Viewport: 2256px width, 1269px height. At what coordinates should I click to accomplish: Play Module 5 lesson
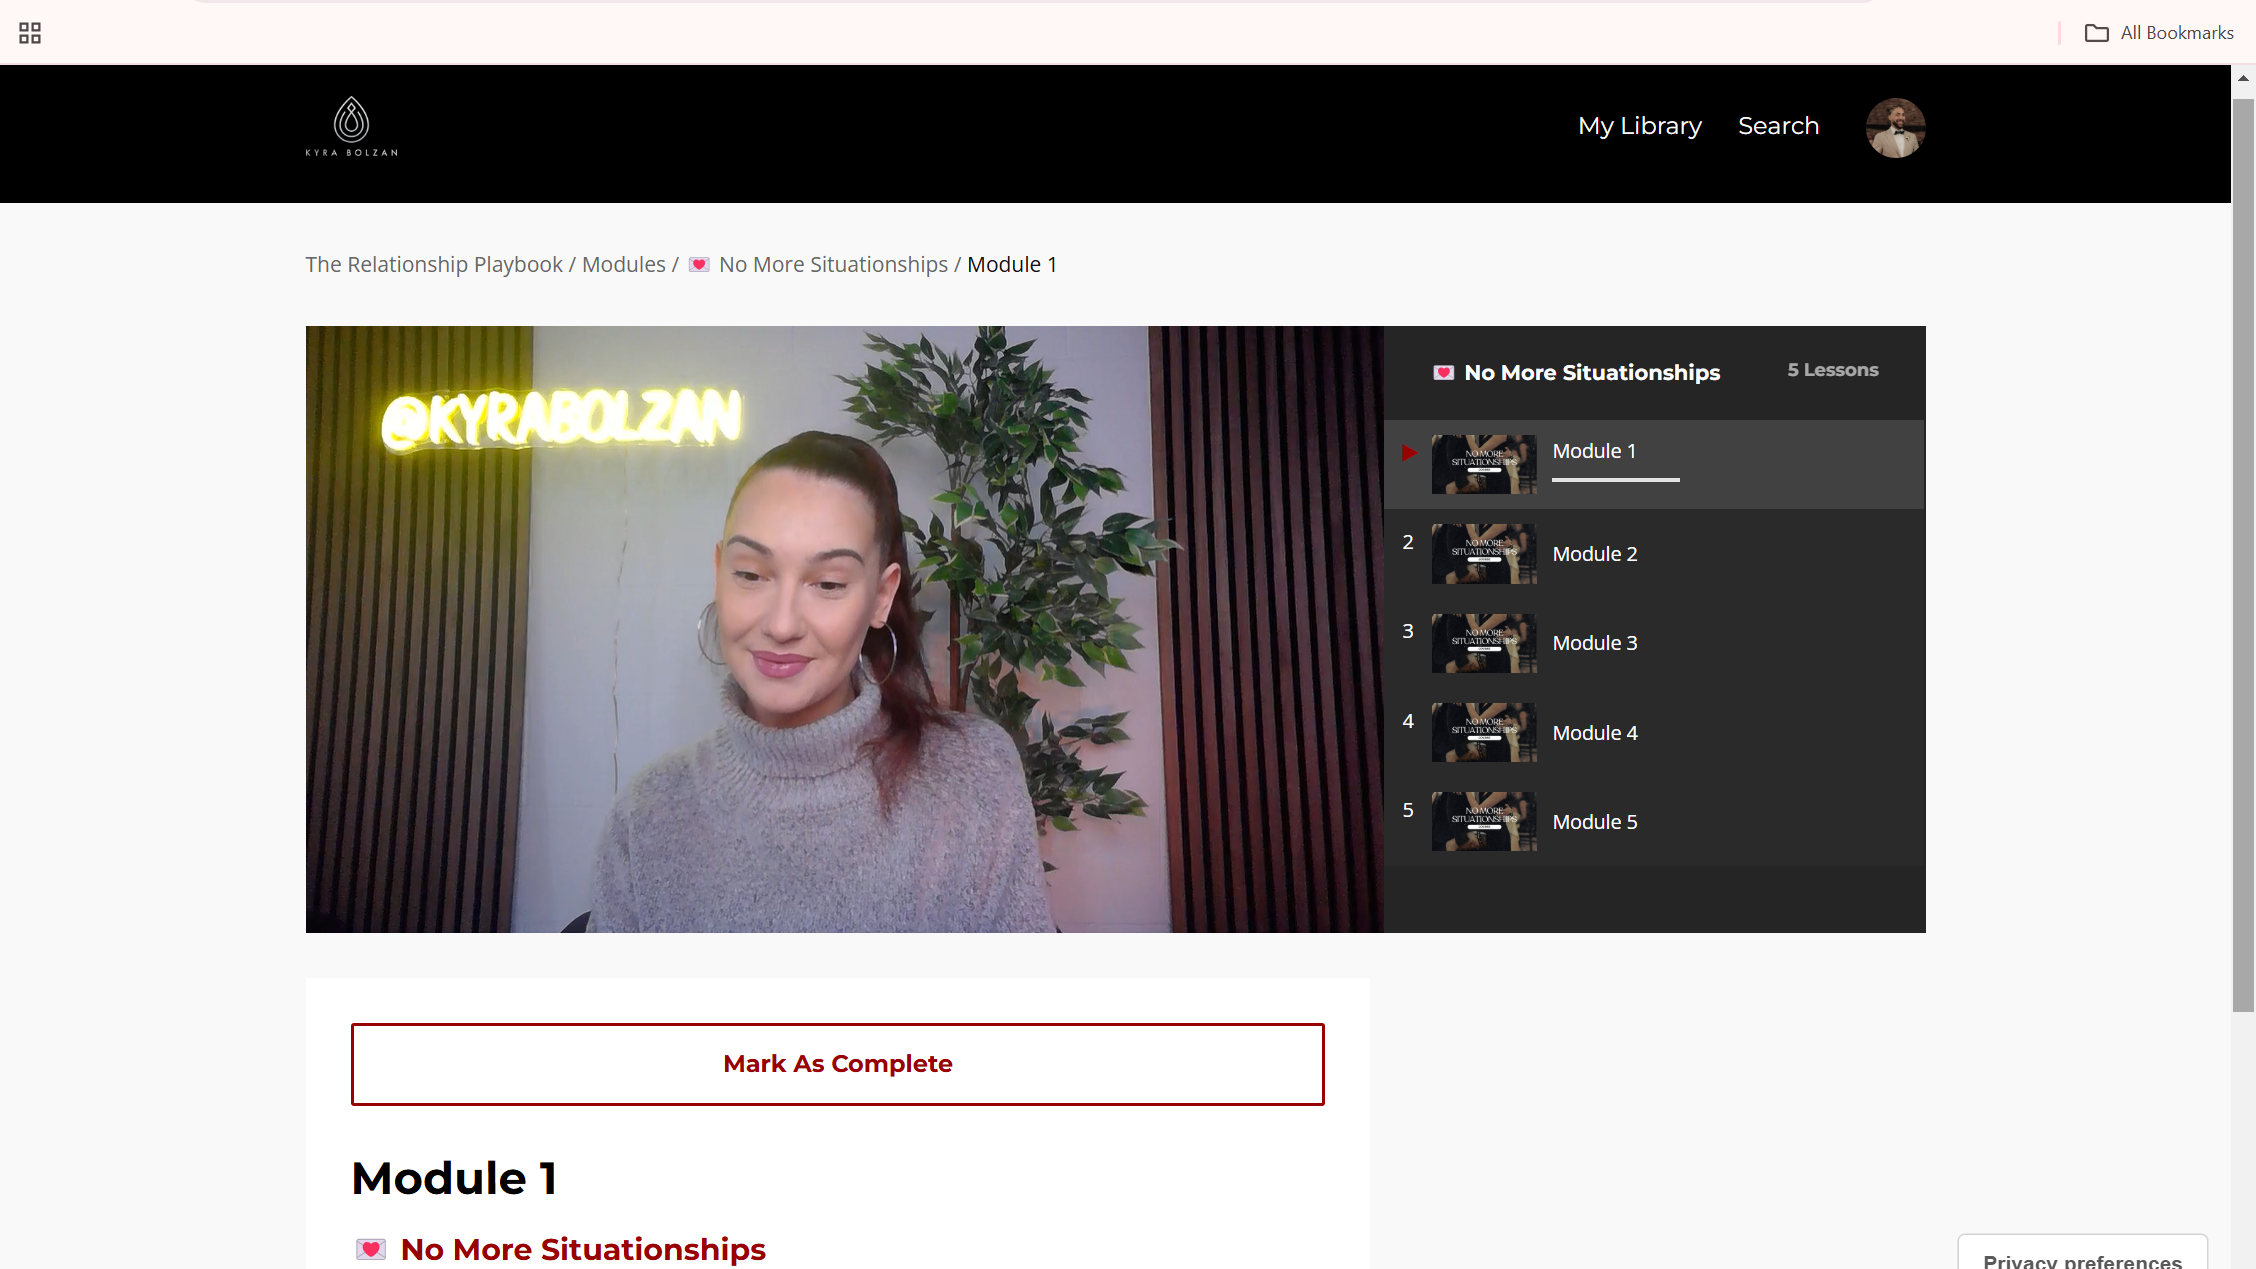point(1594,822)
